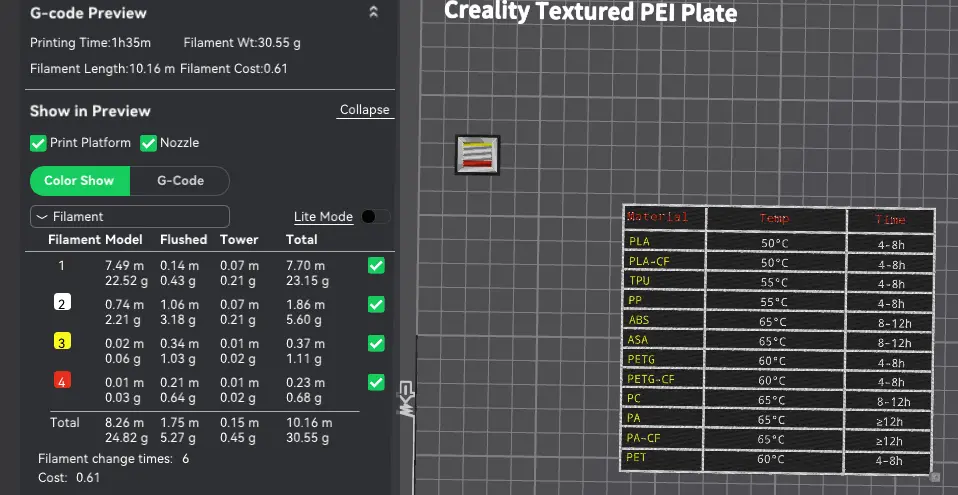The width and height of the screenshot is (958, 495).
Task: Click the Total column header
Action: click(301, 240)
